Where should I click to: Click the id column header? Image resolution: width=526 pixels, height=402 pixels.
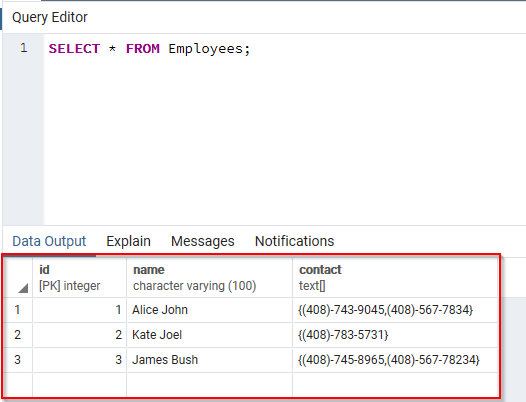80,278
